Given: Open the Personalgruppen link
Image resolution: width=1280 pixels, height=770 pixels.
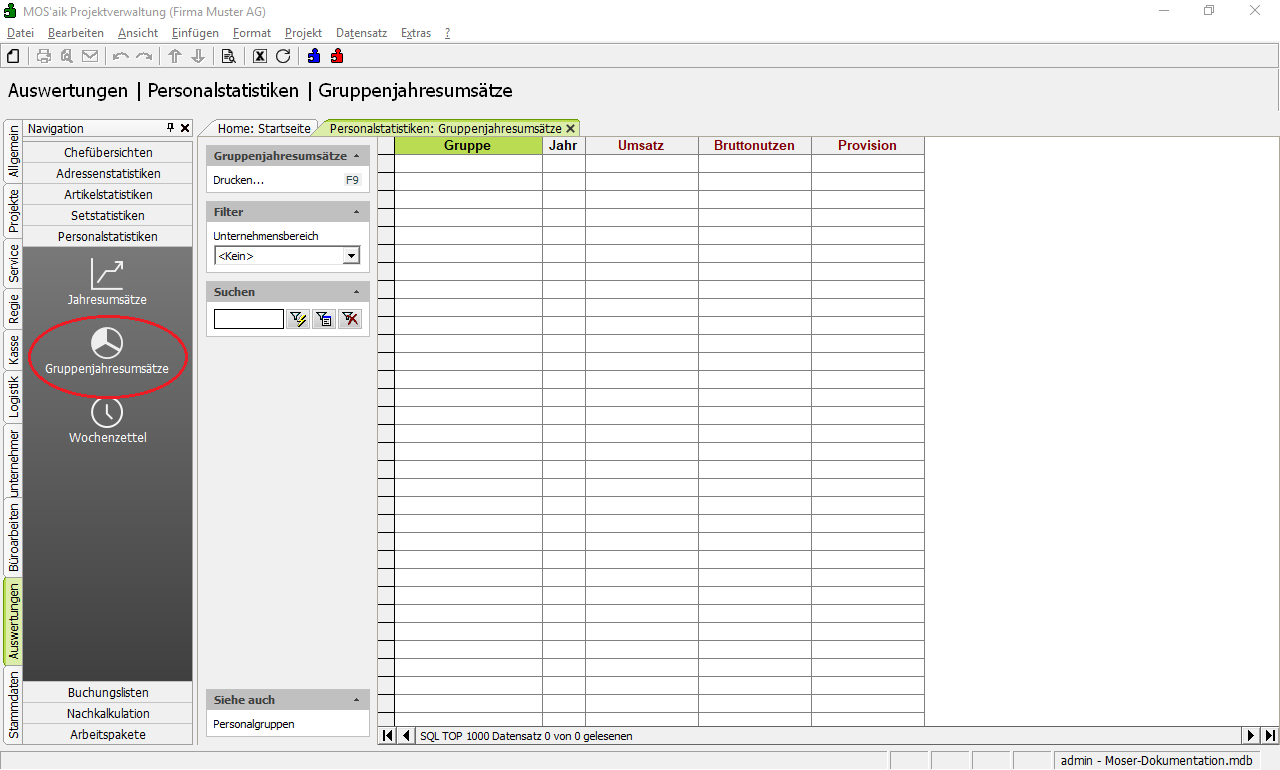Looking at the screenshot, I should tap(254, 724).
